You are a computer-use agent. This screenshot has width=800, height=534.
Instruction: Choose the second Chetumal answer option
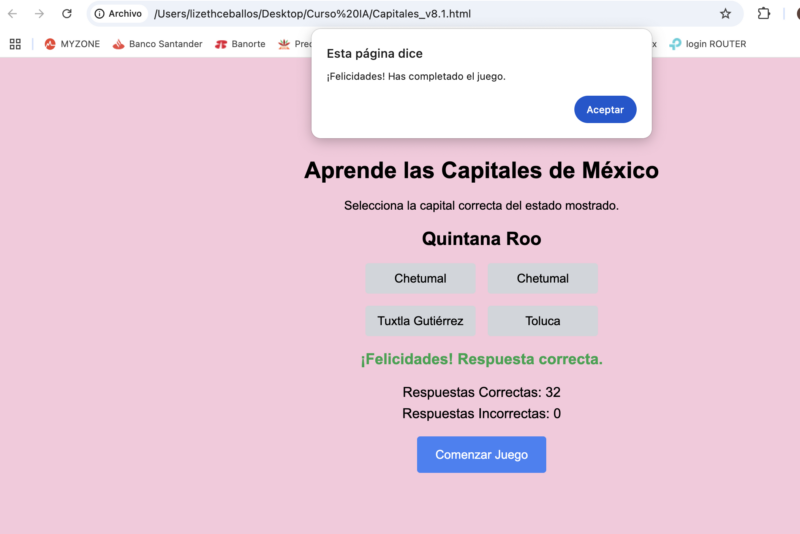click(x=542, y=279)
